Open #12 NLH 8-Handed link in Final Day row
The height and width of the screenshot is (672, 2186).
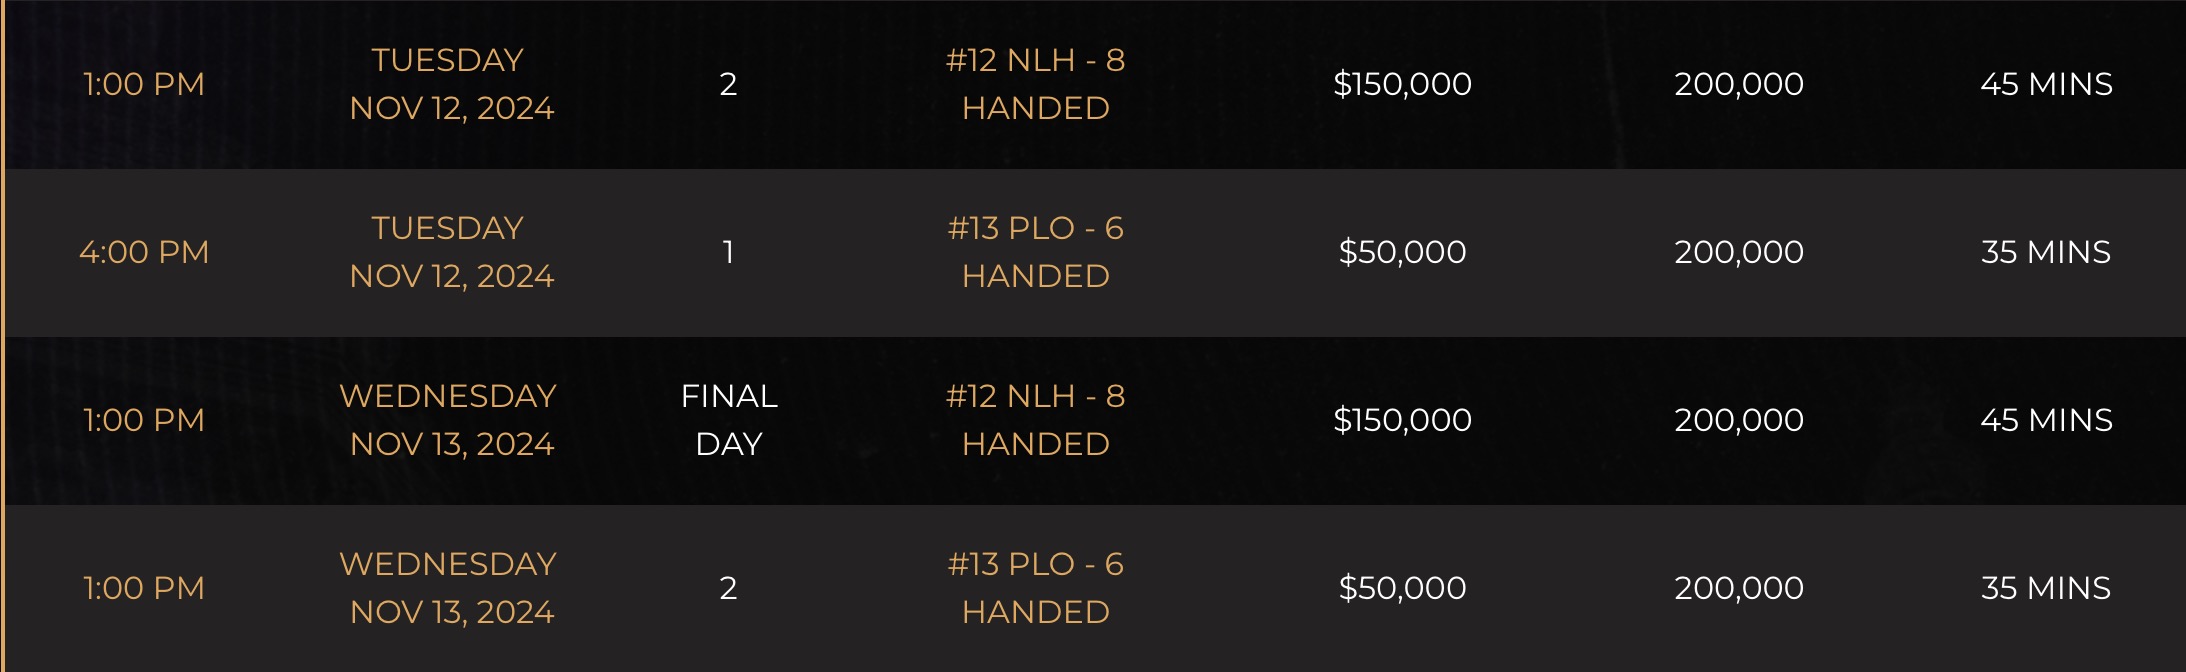click(1036, 420)
